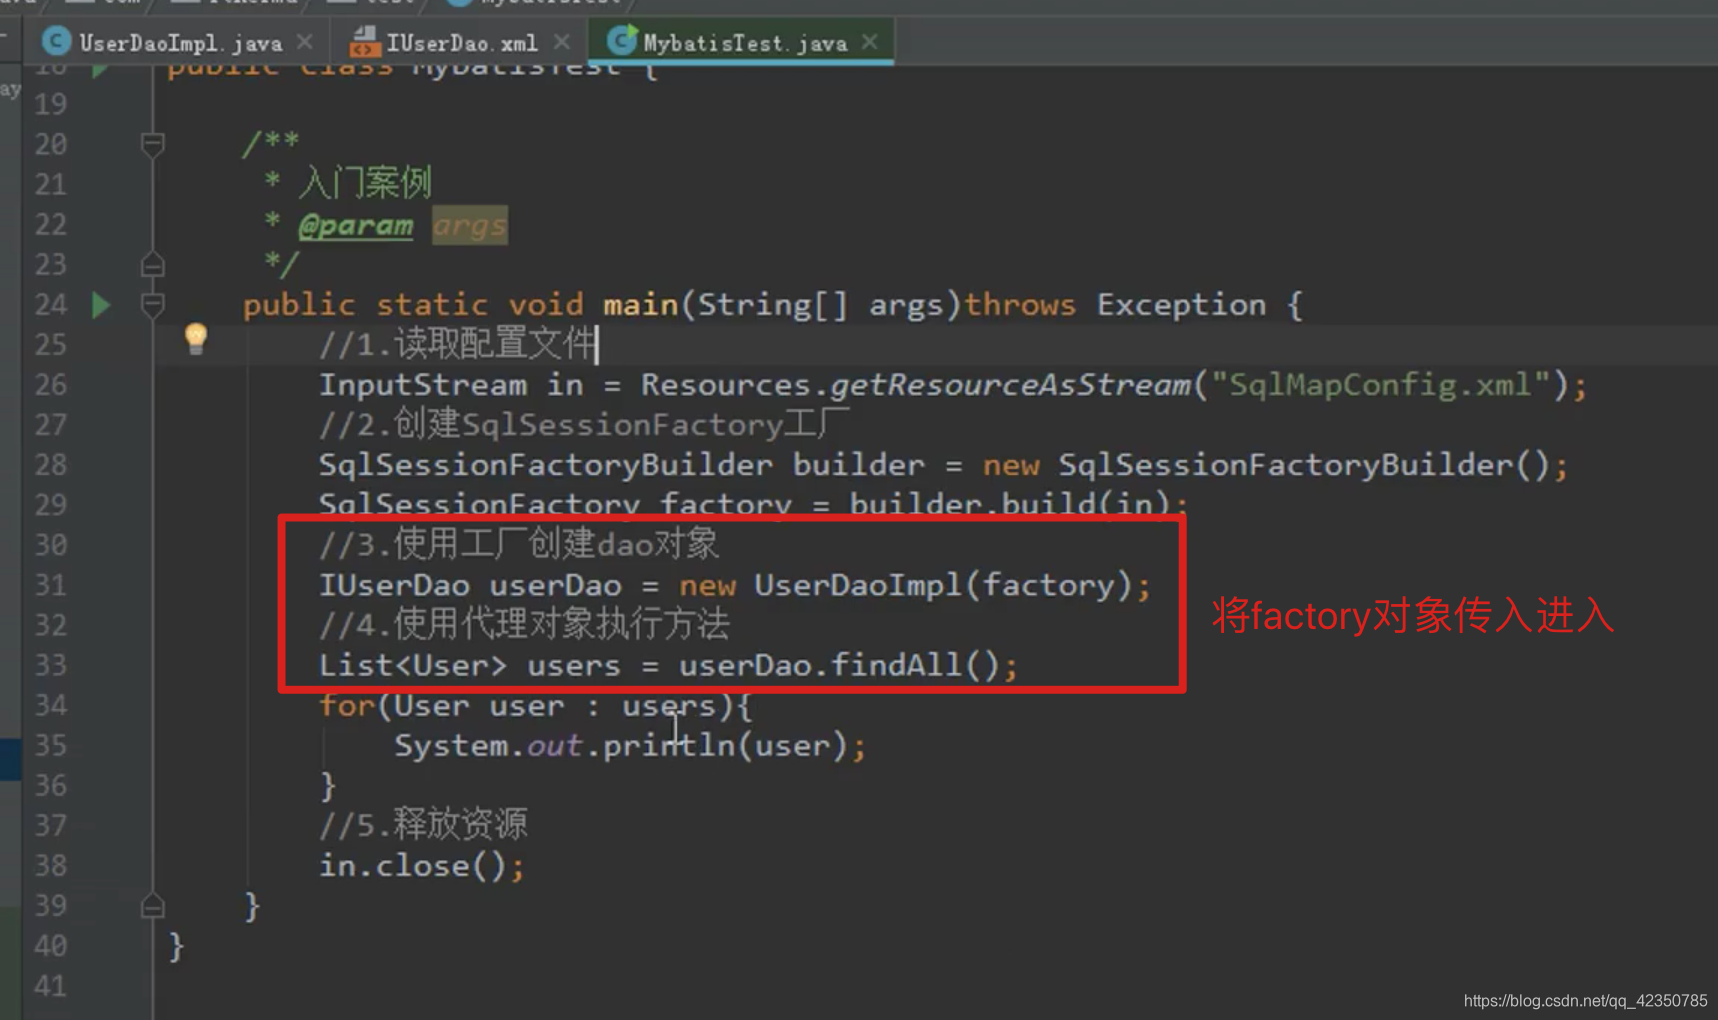Close the IUserDao.xml tab
Viewport: 1718px width, 1020px height.
tap(562, 42)
